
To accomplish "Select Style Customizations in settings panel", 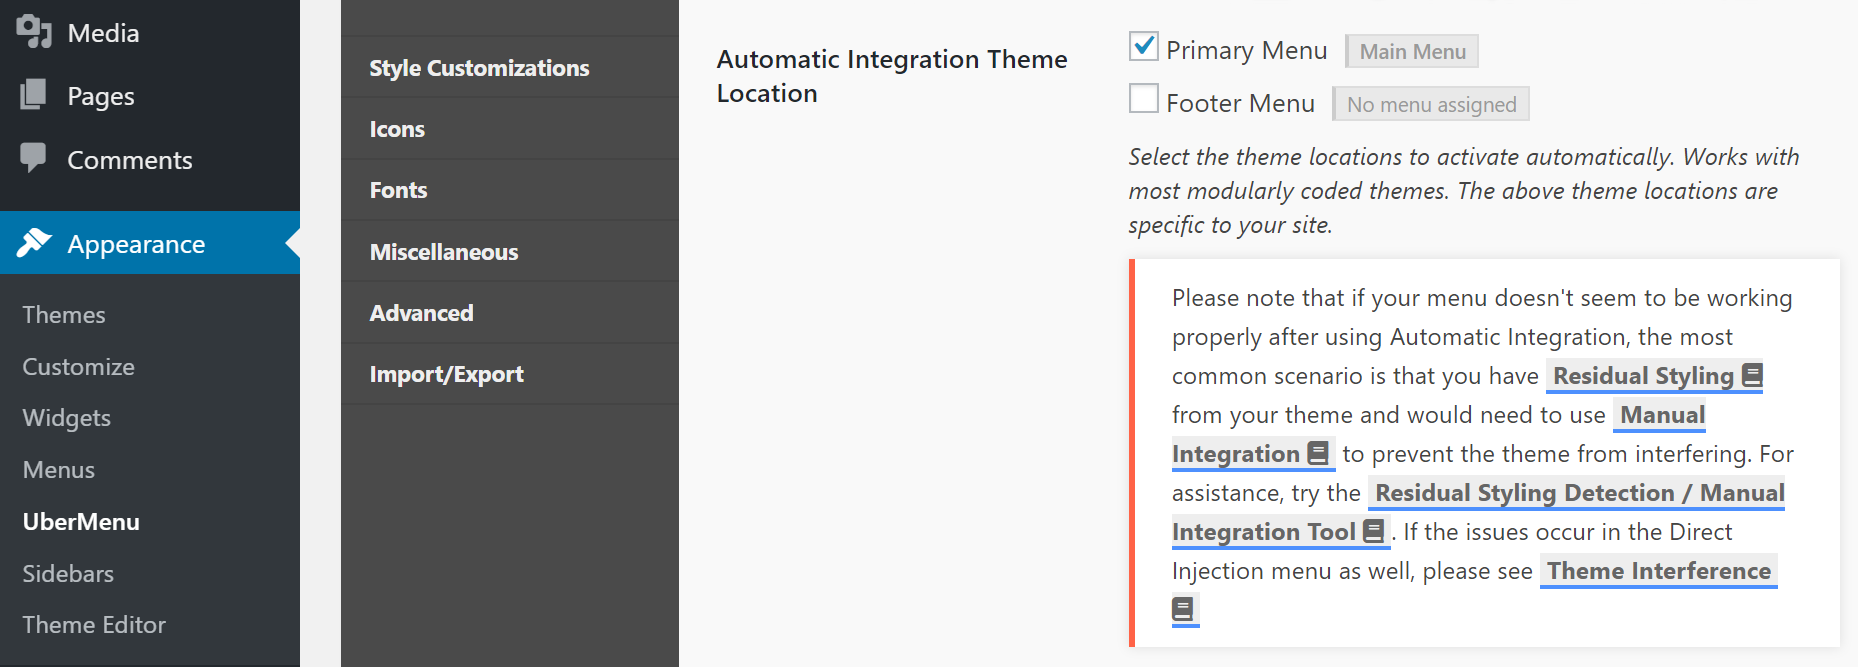I will point(479,67).
